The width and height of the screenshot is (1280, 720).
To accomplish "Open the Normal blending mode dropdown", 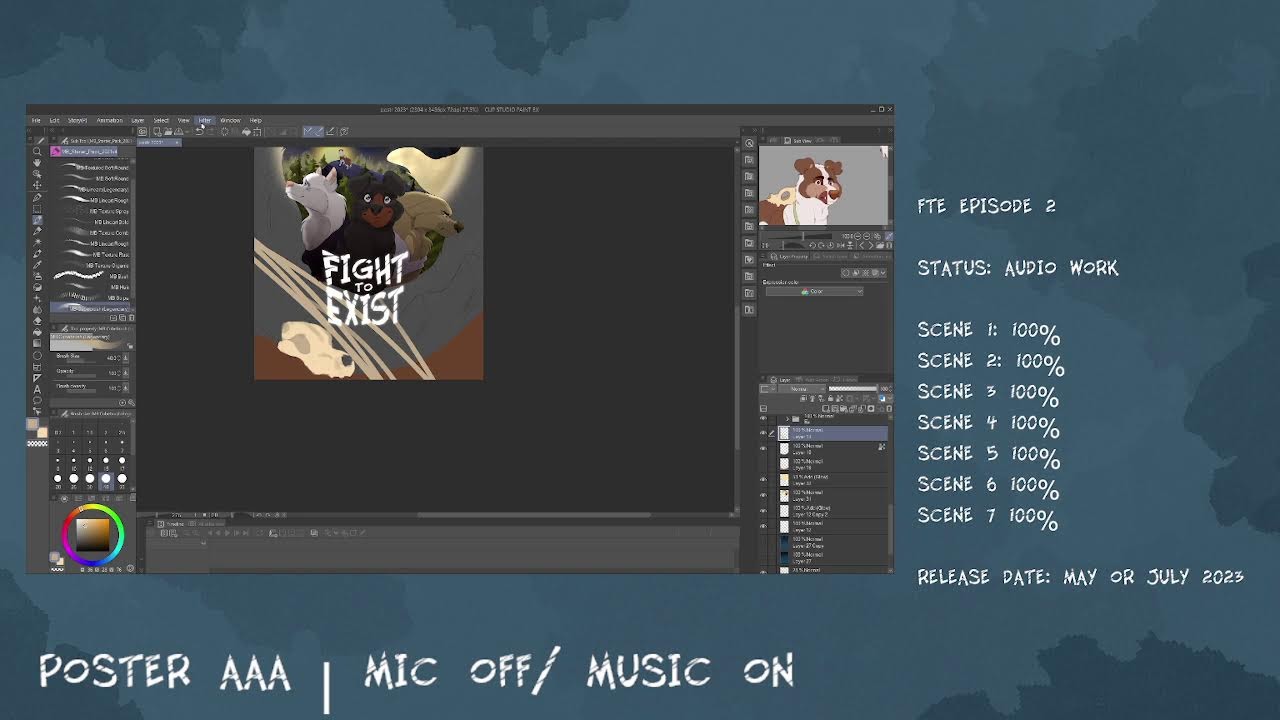I will pos(801,388).
